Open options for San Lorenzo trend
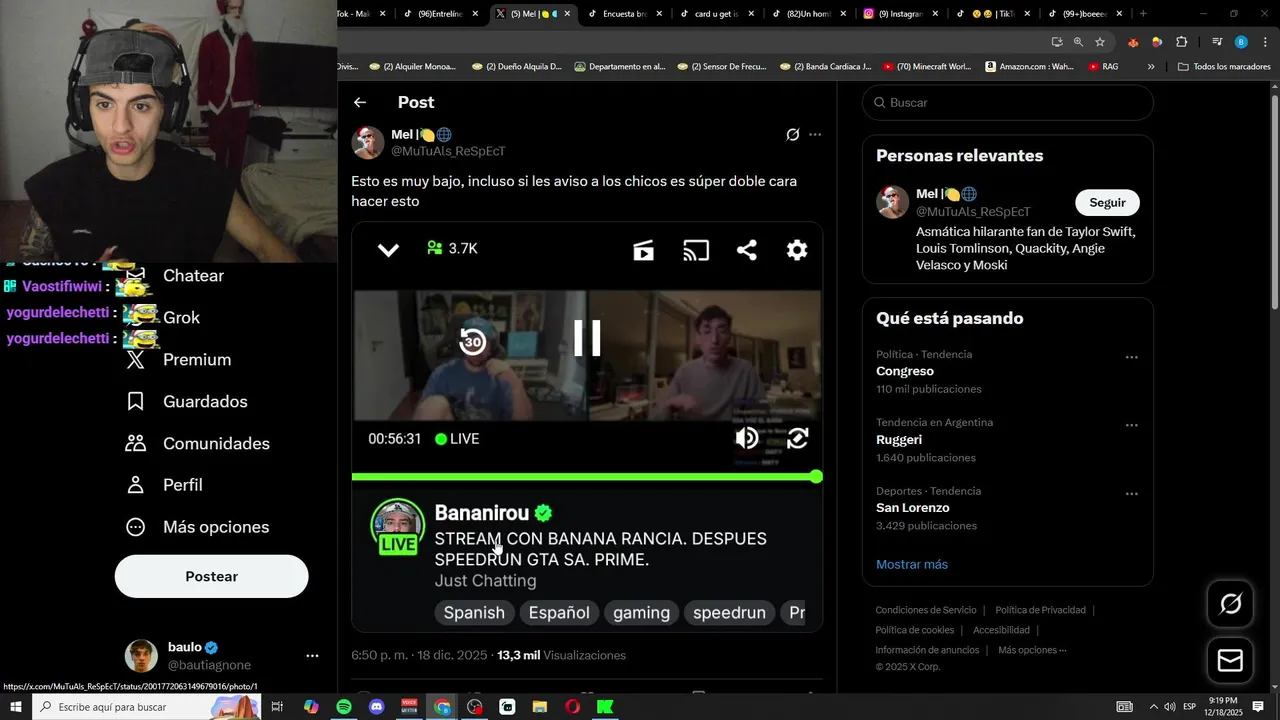Image resolution: width=1280 pixels, height=720 pixels. click(1132, 494)
